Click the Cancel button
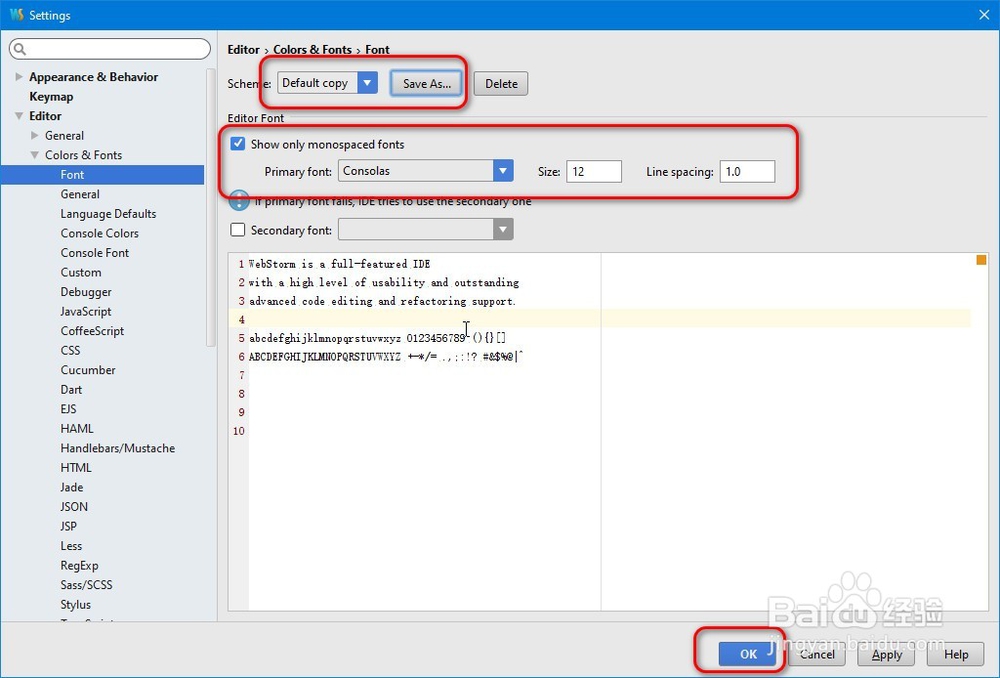The image size is (1000, 678). click(x=816, y=654)
